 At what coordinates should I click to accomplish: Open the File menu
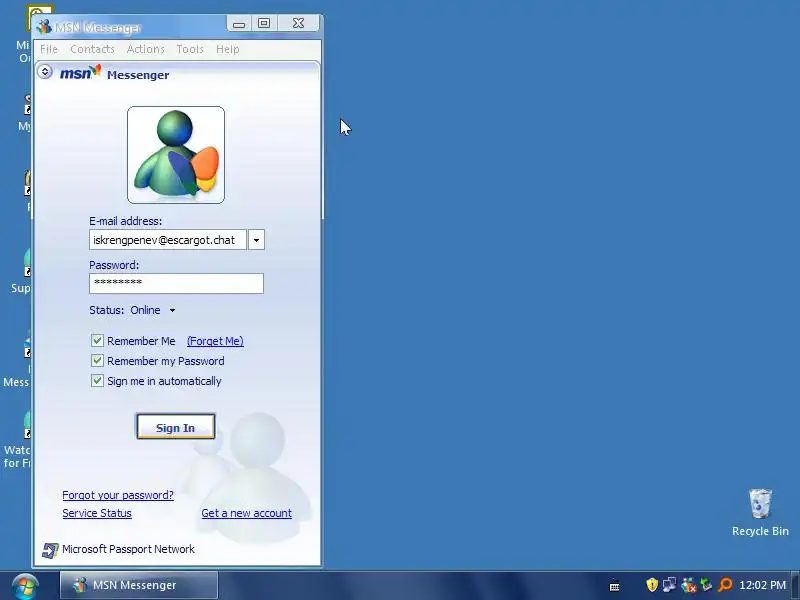(x=49, y=49)
